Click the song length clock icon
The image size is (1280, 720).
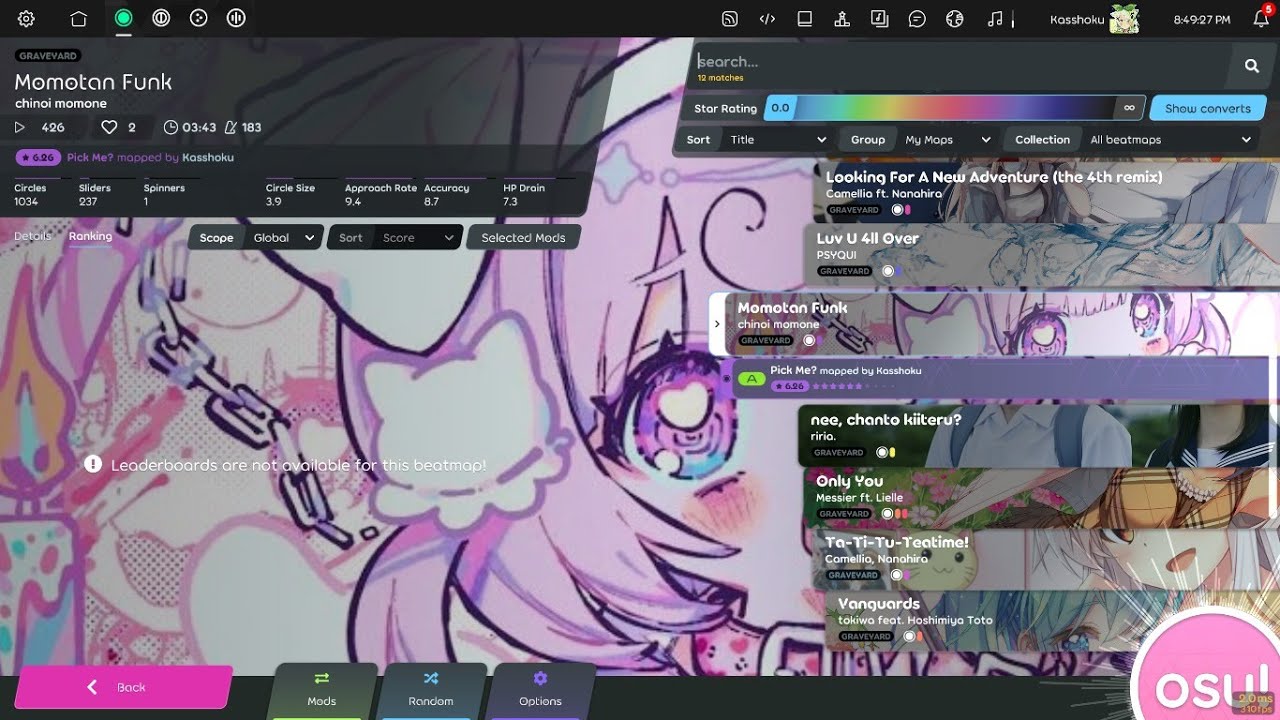(x=170, y=127)
